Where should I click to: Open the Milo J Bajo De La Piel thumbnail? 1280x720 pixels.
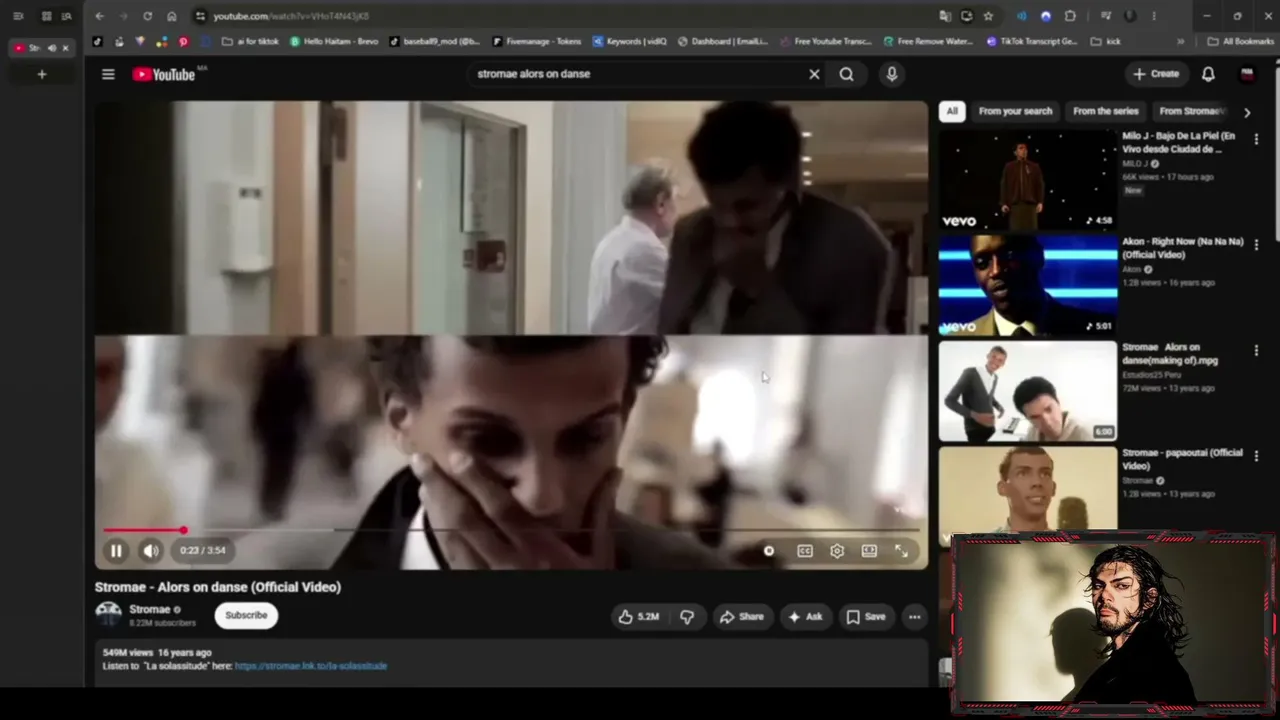point(1028,179)
